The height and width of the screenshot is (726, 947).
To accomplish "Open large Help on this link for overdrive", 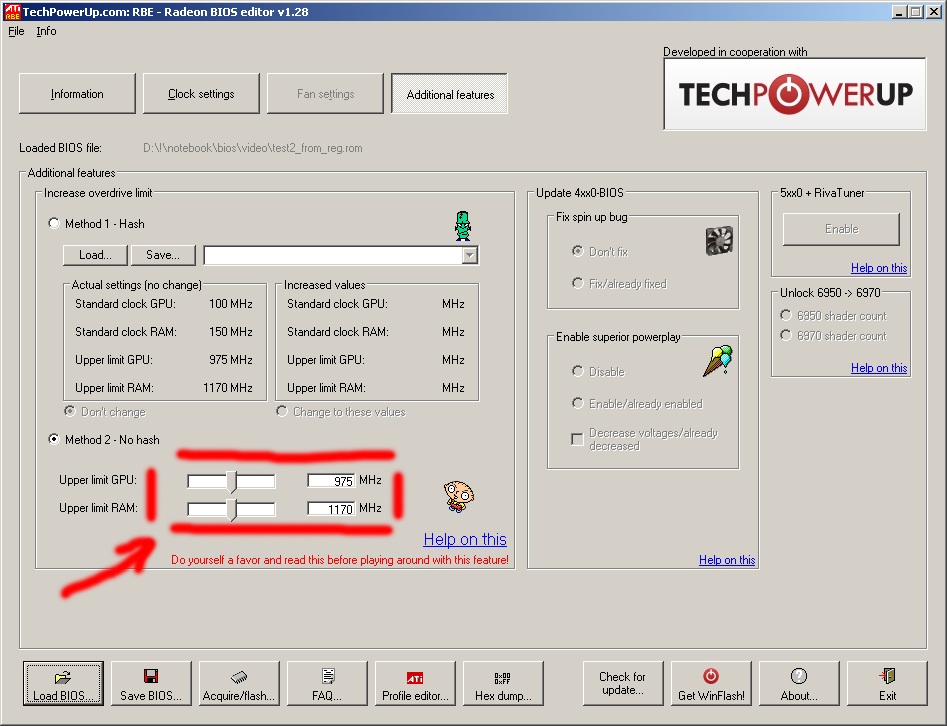I will pyautogui.click(x=465, y=539).
